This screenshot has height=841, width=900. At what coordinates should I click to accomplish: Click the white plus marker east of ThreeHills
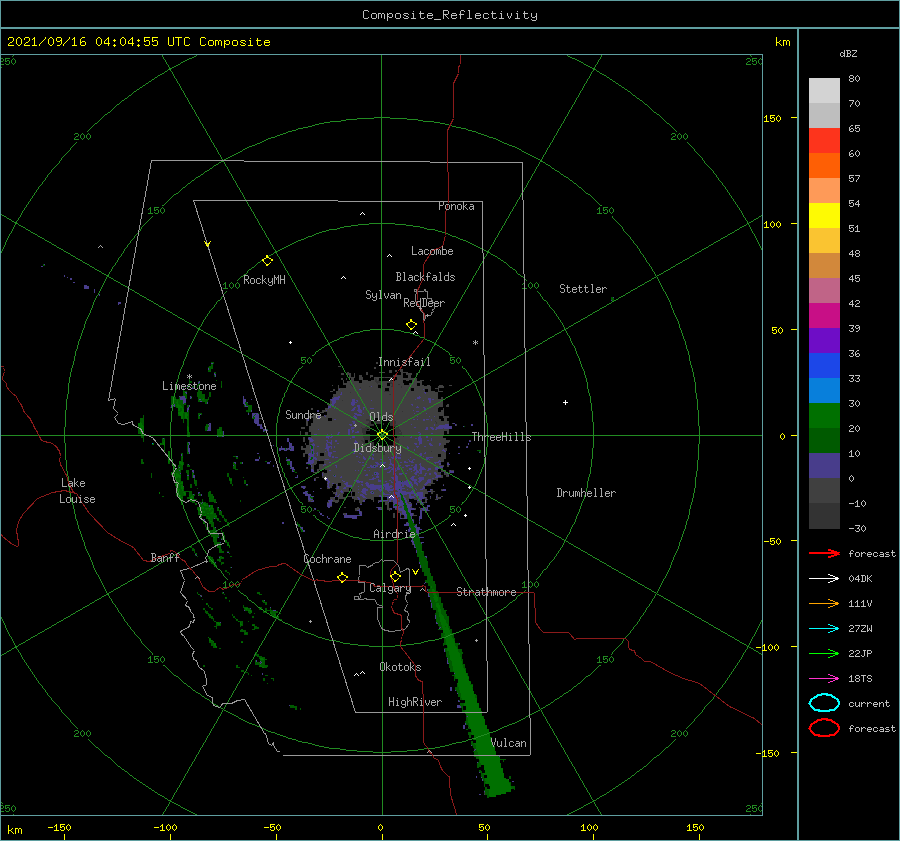565,402
